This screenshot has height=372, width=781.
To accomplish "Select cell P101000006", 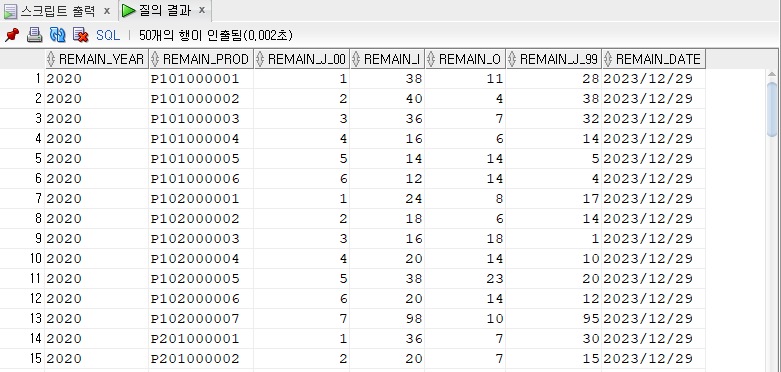I will (x=201, y=178).
